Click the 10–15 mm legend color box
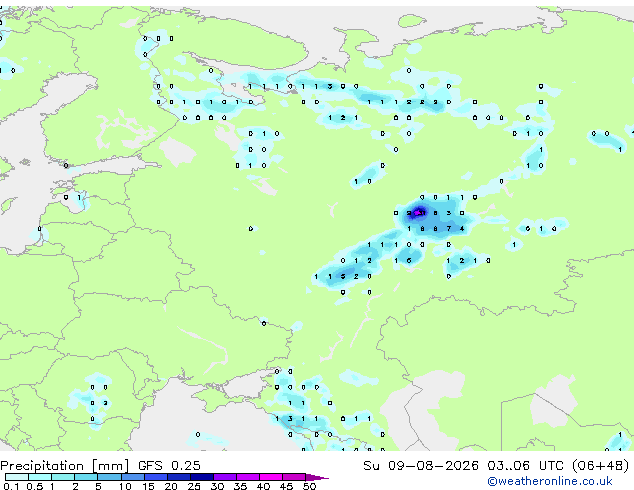634x490 pixels. click(132, 477)
